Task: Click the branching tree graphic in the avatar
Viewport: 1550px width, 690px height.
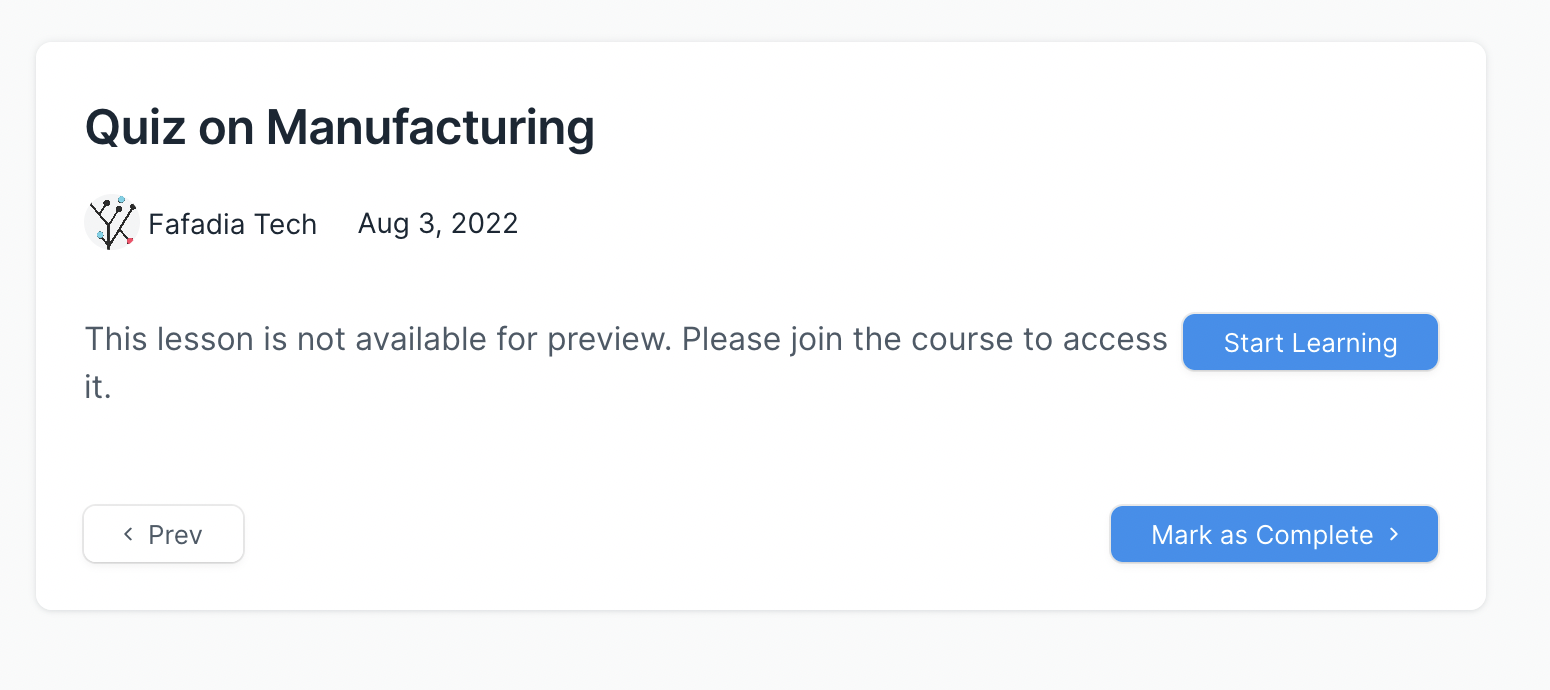Action: [x=110, y=223]
